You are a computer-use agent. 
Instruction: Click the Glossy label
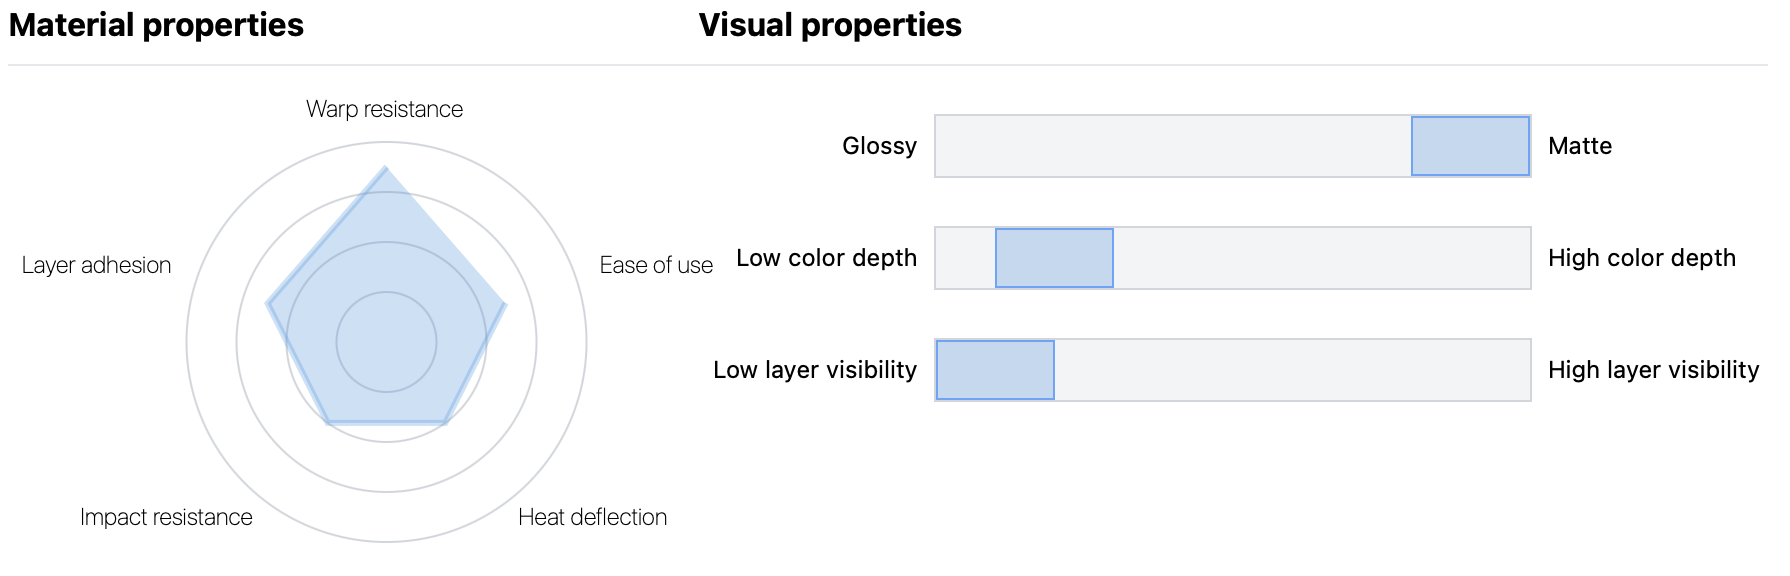click(x=879, y=146)
